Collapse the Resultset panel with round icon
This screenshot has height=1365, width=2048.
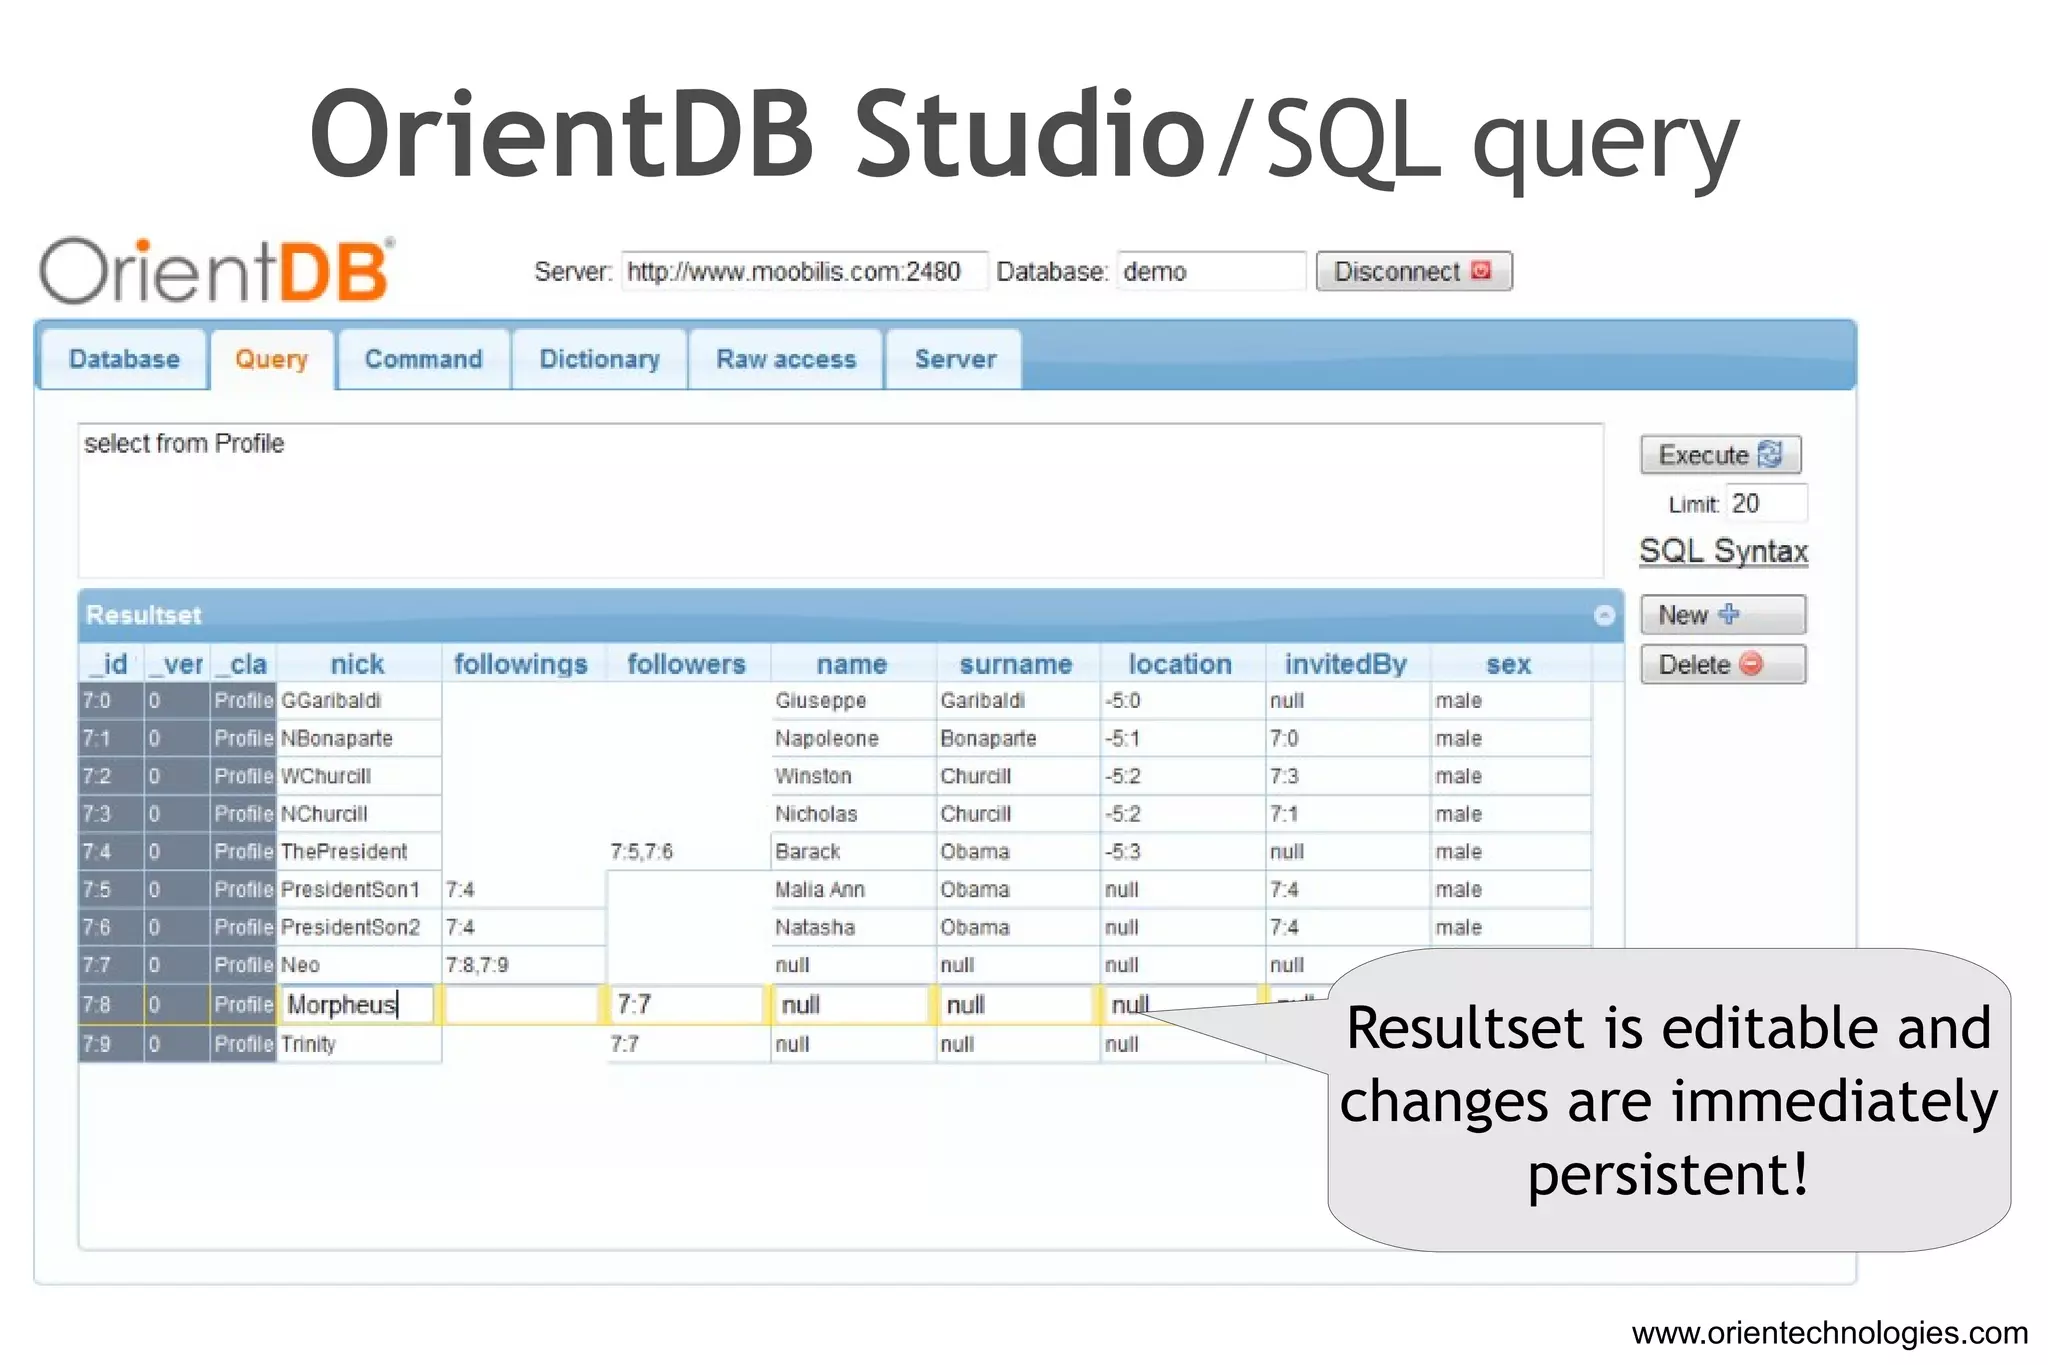pyautogui.click(x=1604, y=615)
